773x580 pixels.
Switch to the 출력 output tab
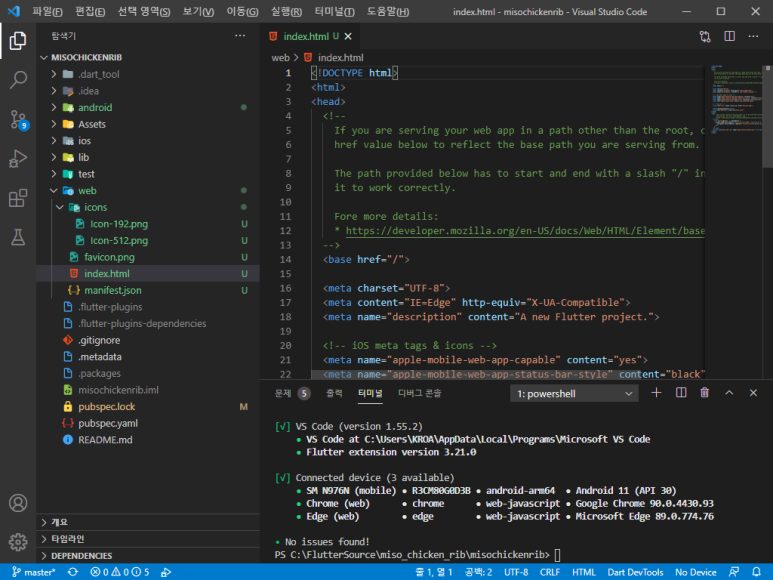pos(334,393)
